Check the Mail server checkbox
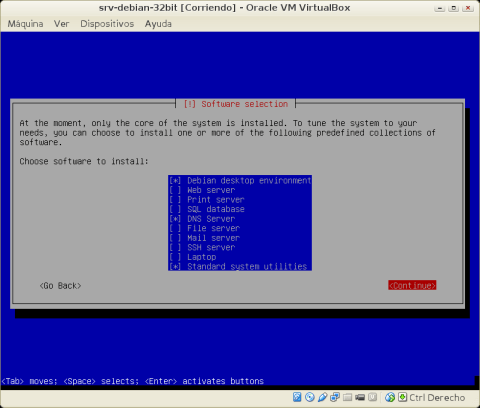The image size is (480, 408). pyautogui.click(x=175, y=238)
